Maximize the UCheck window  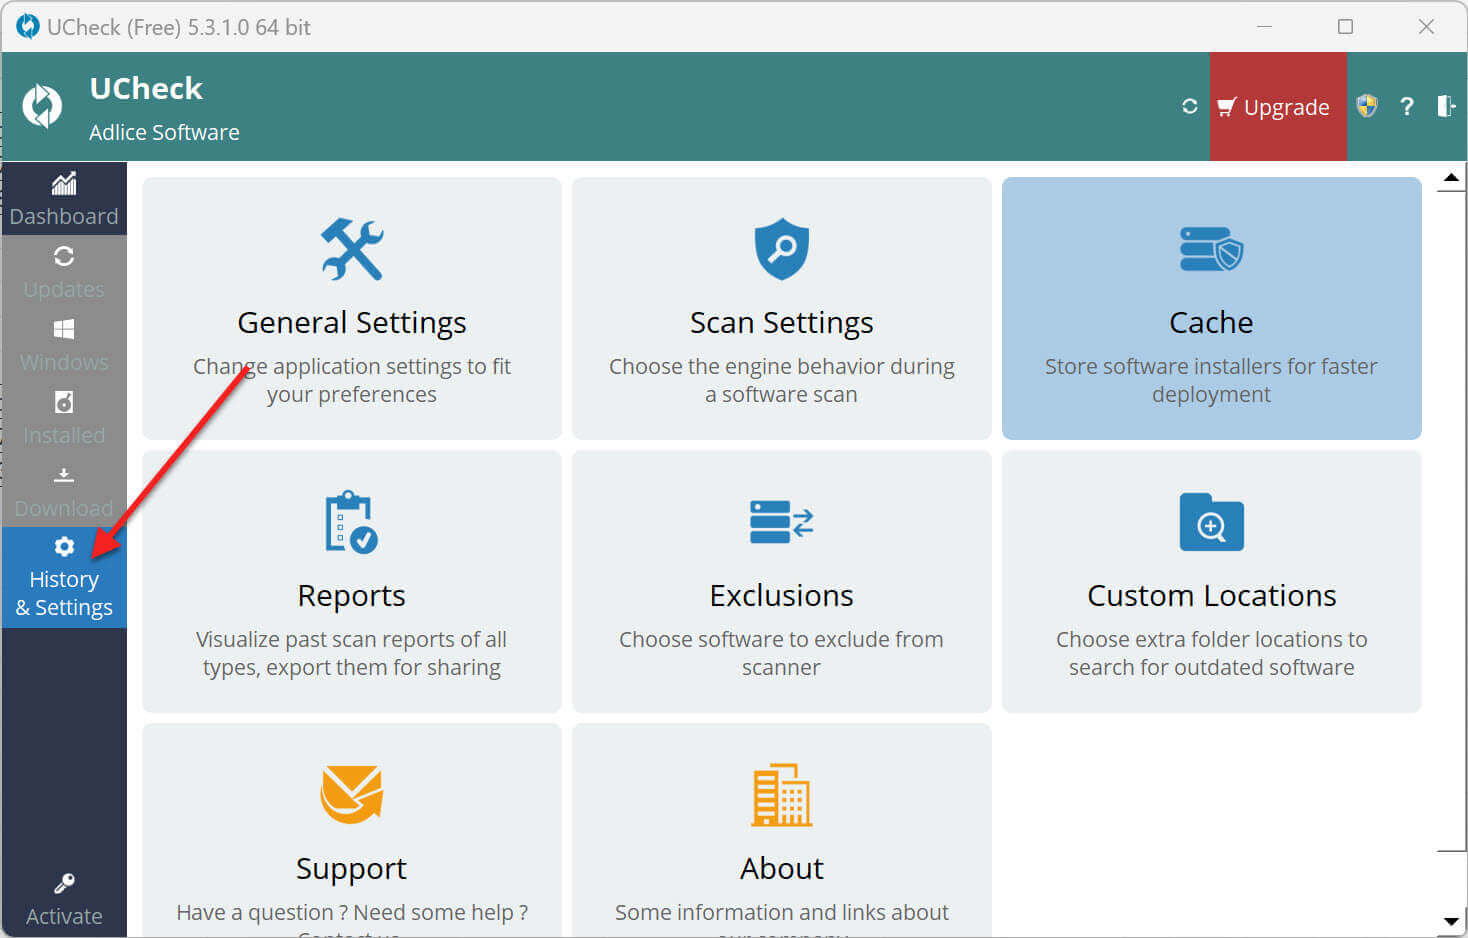tap(1346, 27)
